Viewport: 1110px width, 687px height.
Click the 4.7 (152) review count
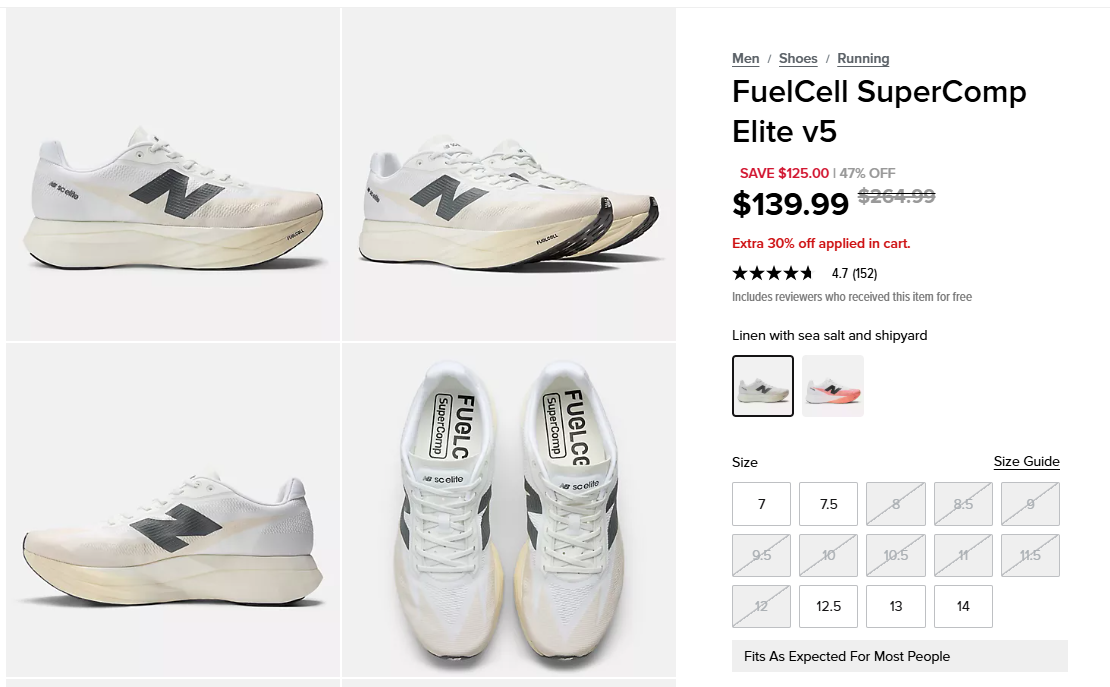coord(854,273)
